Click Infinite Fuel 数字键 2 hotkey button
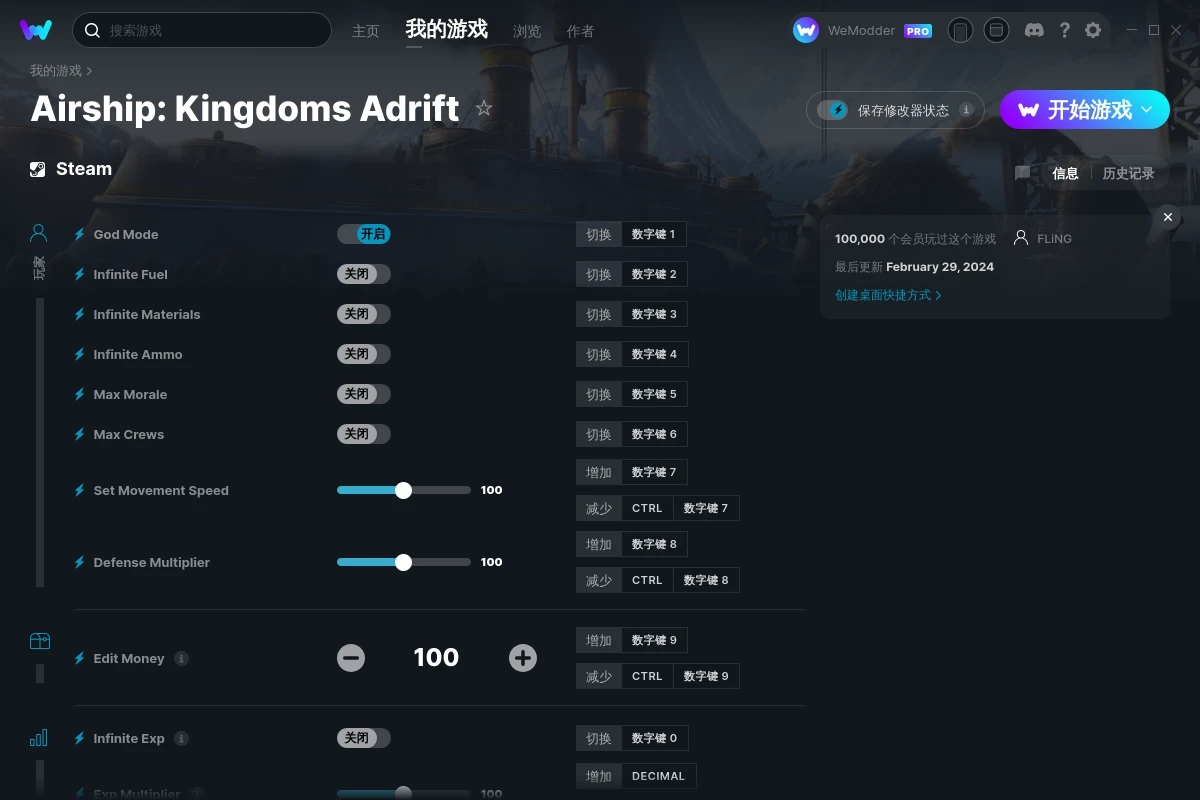This screenshot has height=800, width=1200. (x=654, y=274)
